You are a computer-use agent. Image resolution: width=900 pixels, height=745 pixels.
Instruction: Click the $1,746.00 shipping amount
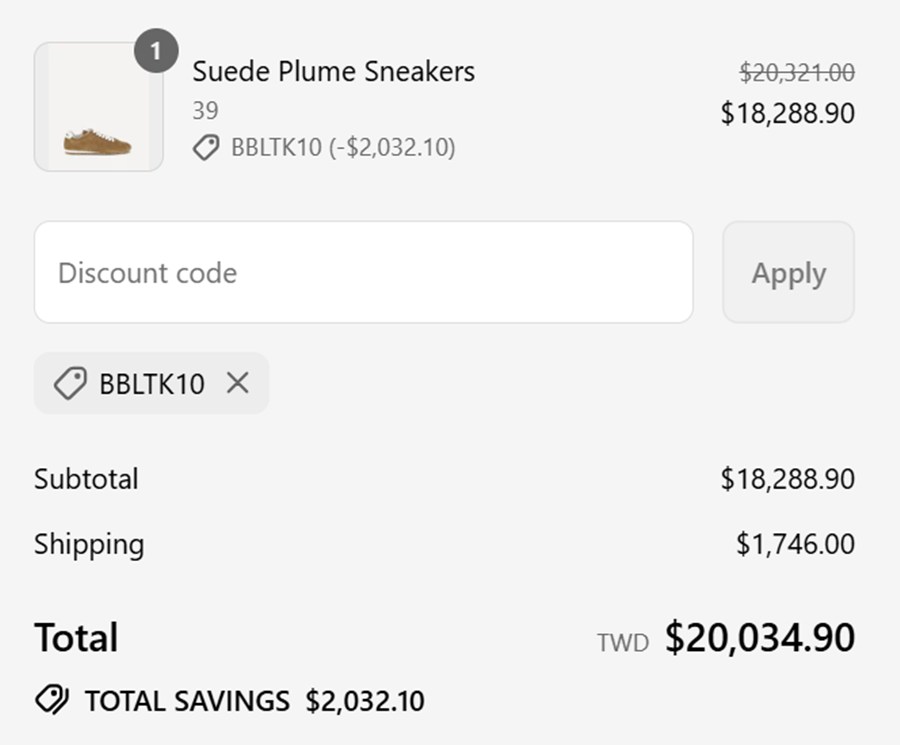(x=795, y=544)
